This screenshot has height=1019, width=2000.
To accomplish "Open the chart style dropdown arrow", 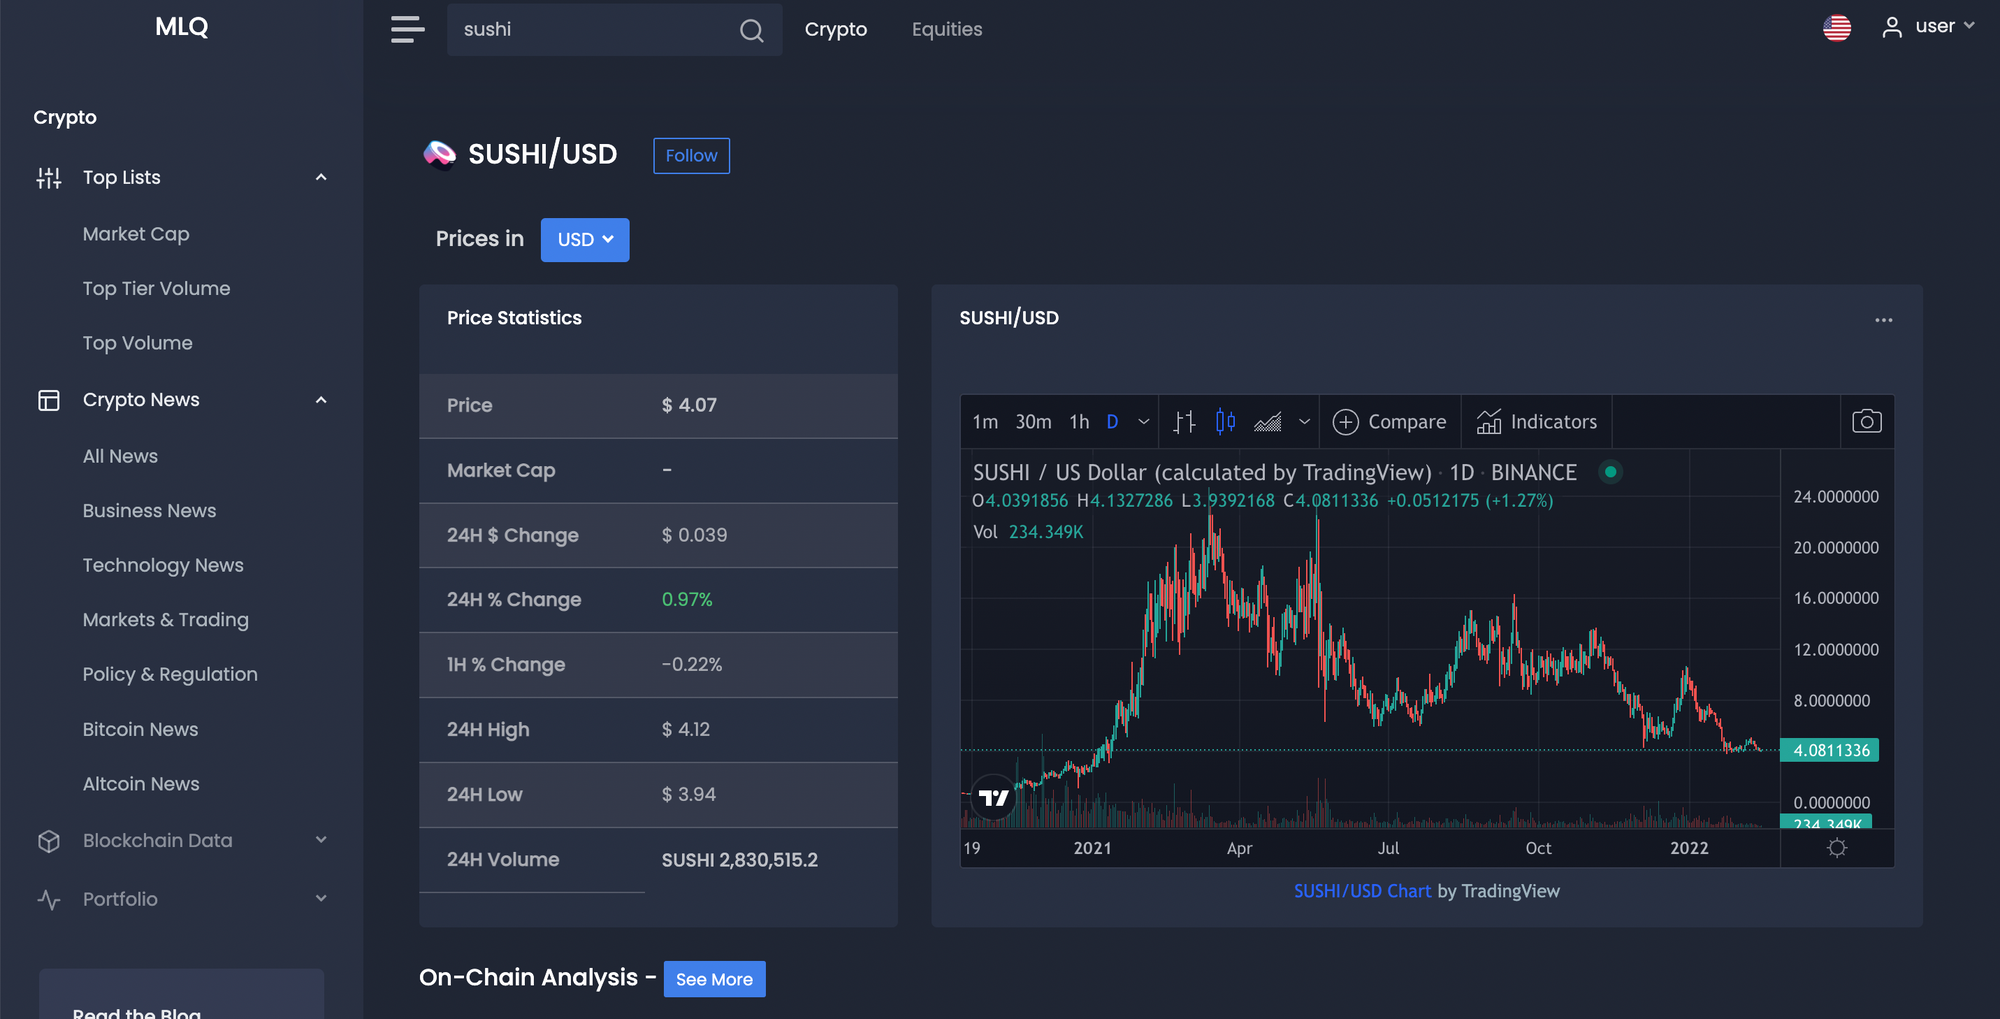I will (1304, 422).
